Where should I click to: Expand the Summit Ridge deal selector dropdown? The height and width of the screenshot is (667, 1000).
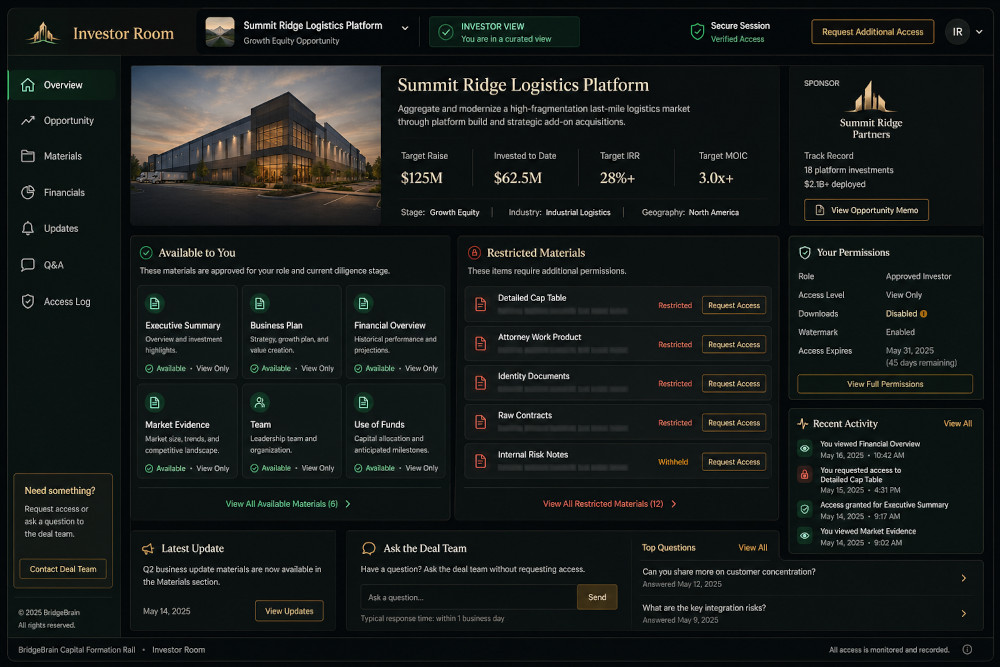coord(405,28)
